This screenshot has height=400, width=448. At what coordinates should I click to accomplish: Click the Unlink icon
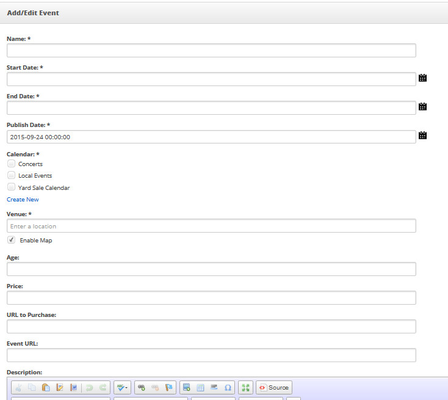pos(155,387)
